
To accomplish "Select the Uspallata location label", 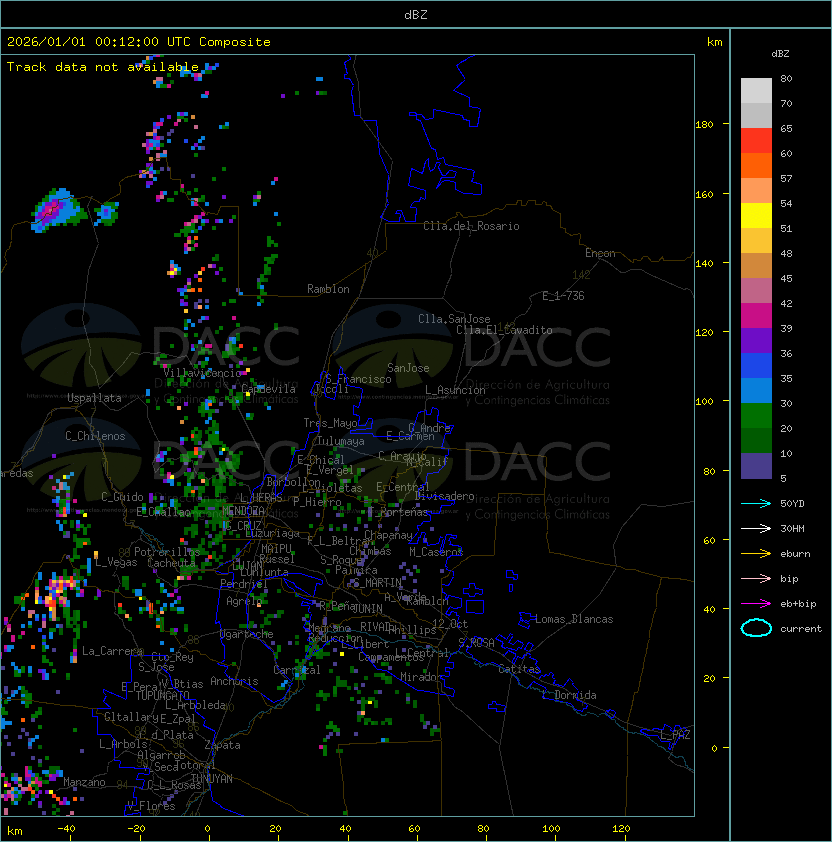I will 94,398.
